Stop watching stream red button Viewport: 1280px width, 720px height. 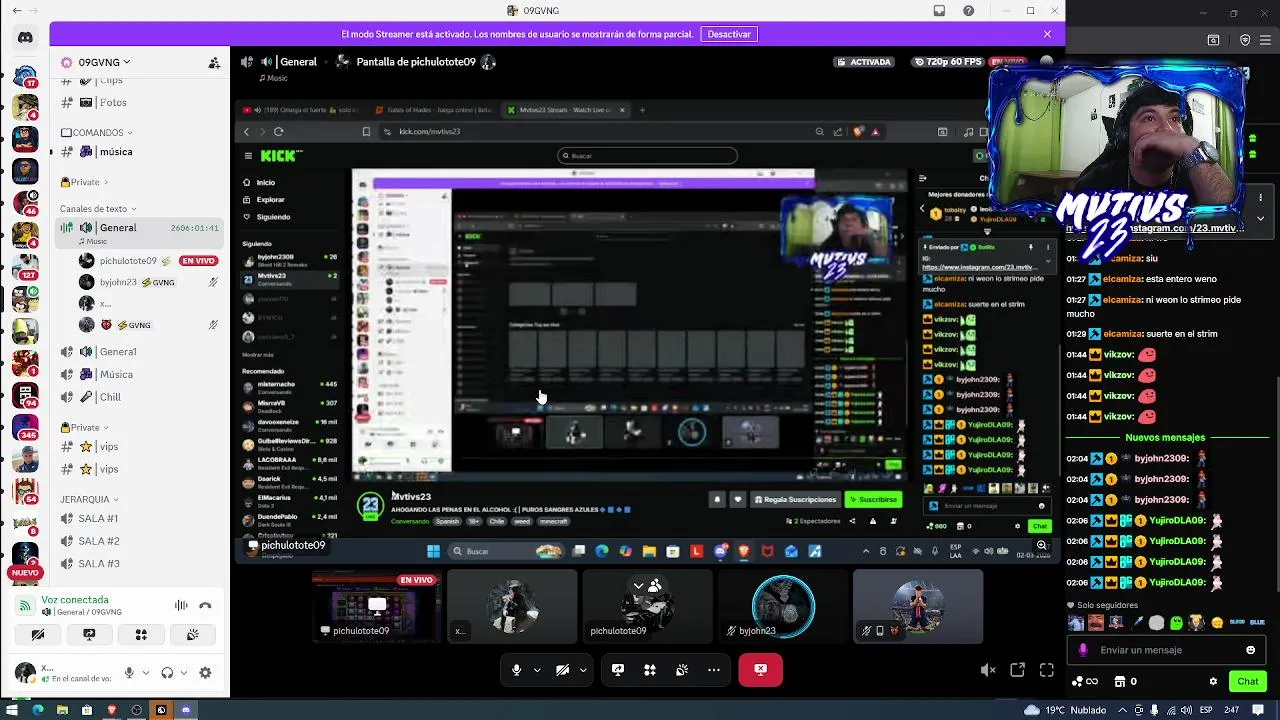[760, 670]
